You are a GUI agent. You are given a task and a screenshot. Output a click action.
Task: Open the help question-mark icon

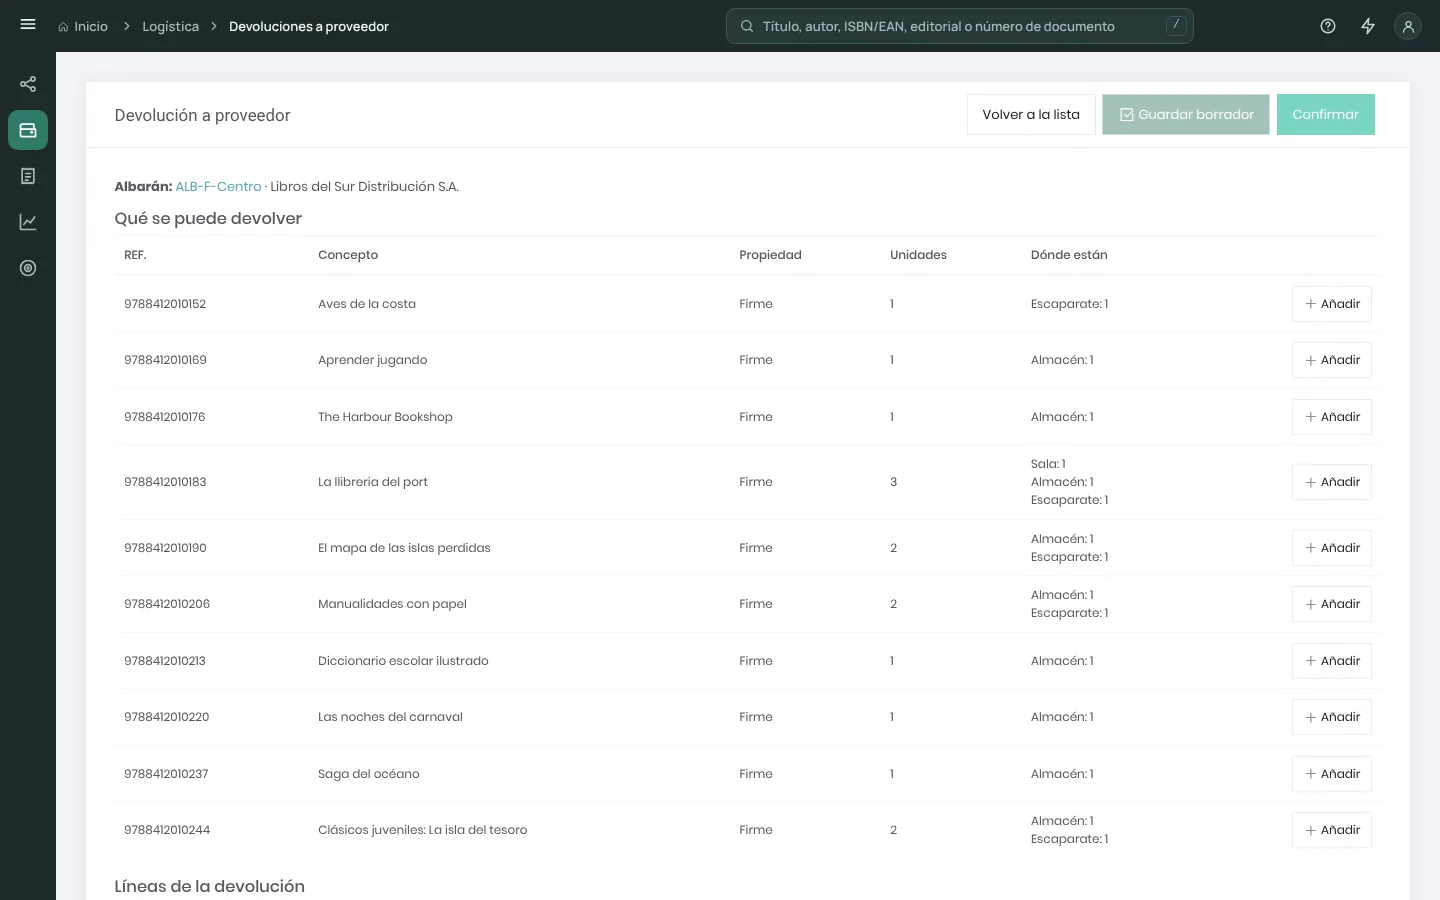click(1328, 26)
